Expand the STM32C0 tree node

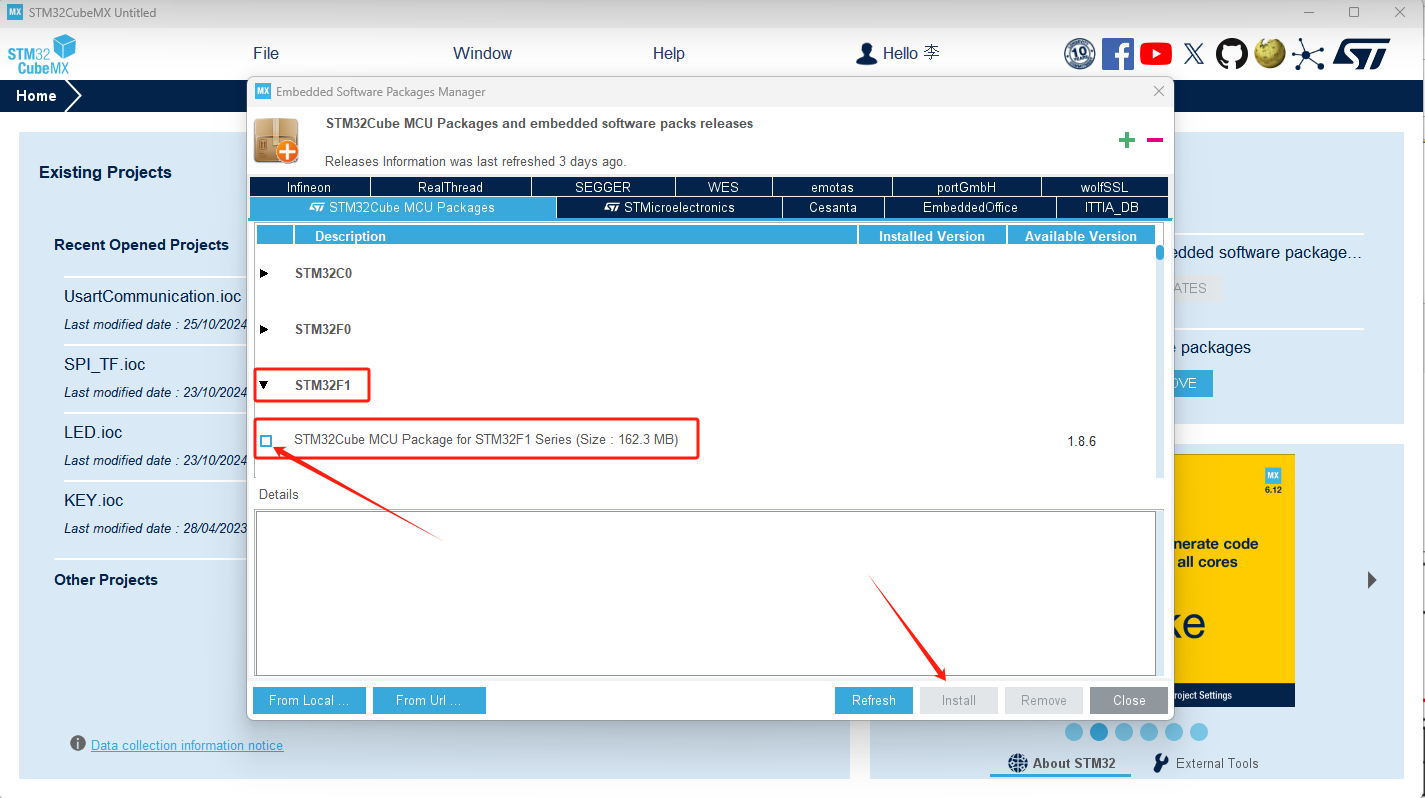[x=264, y=273]
